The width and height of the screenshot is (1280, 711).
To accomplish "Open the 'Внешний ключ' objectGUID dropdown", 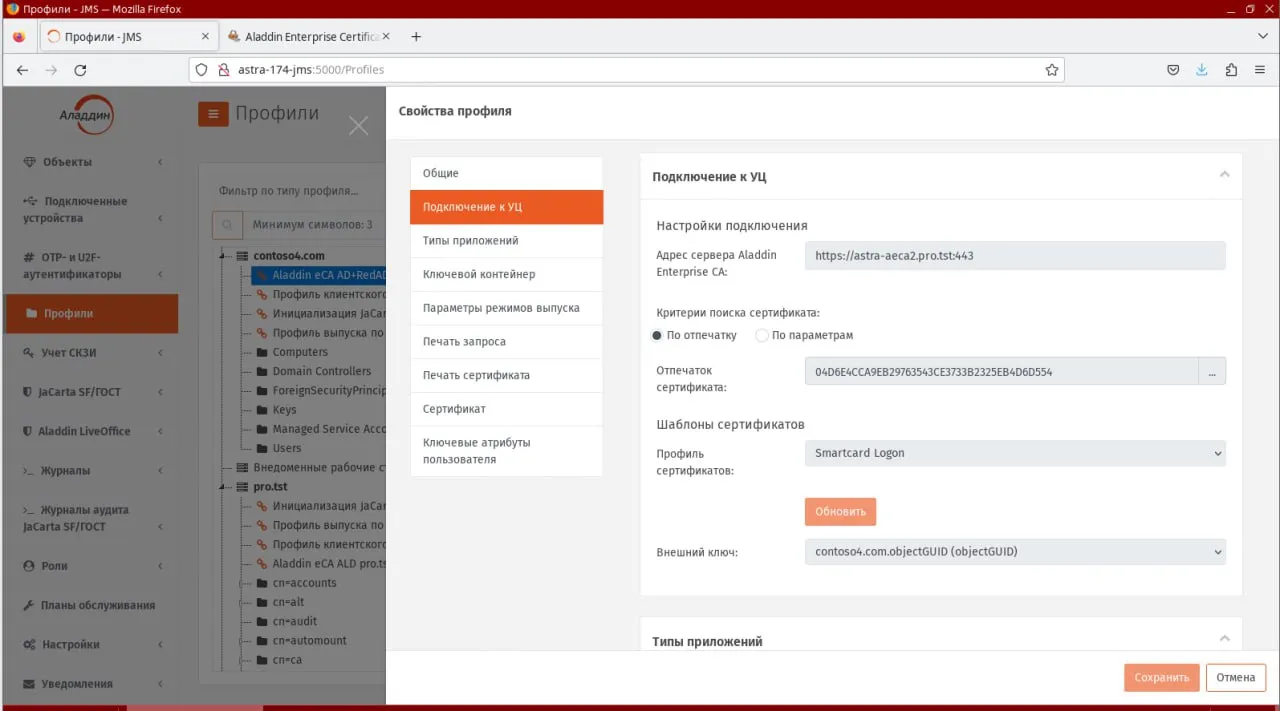I will [x=1015, y=551].
